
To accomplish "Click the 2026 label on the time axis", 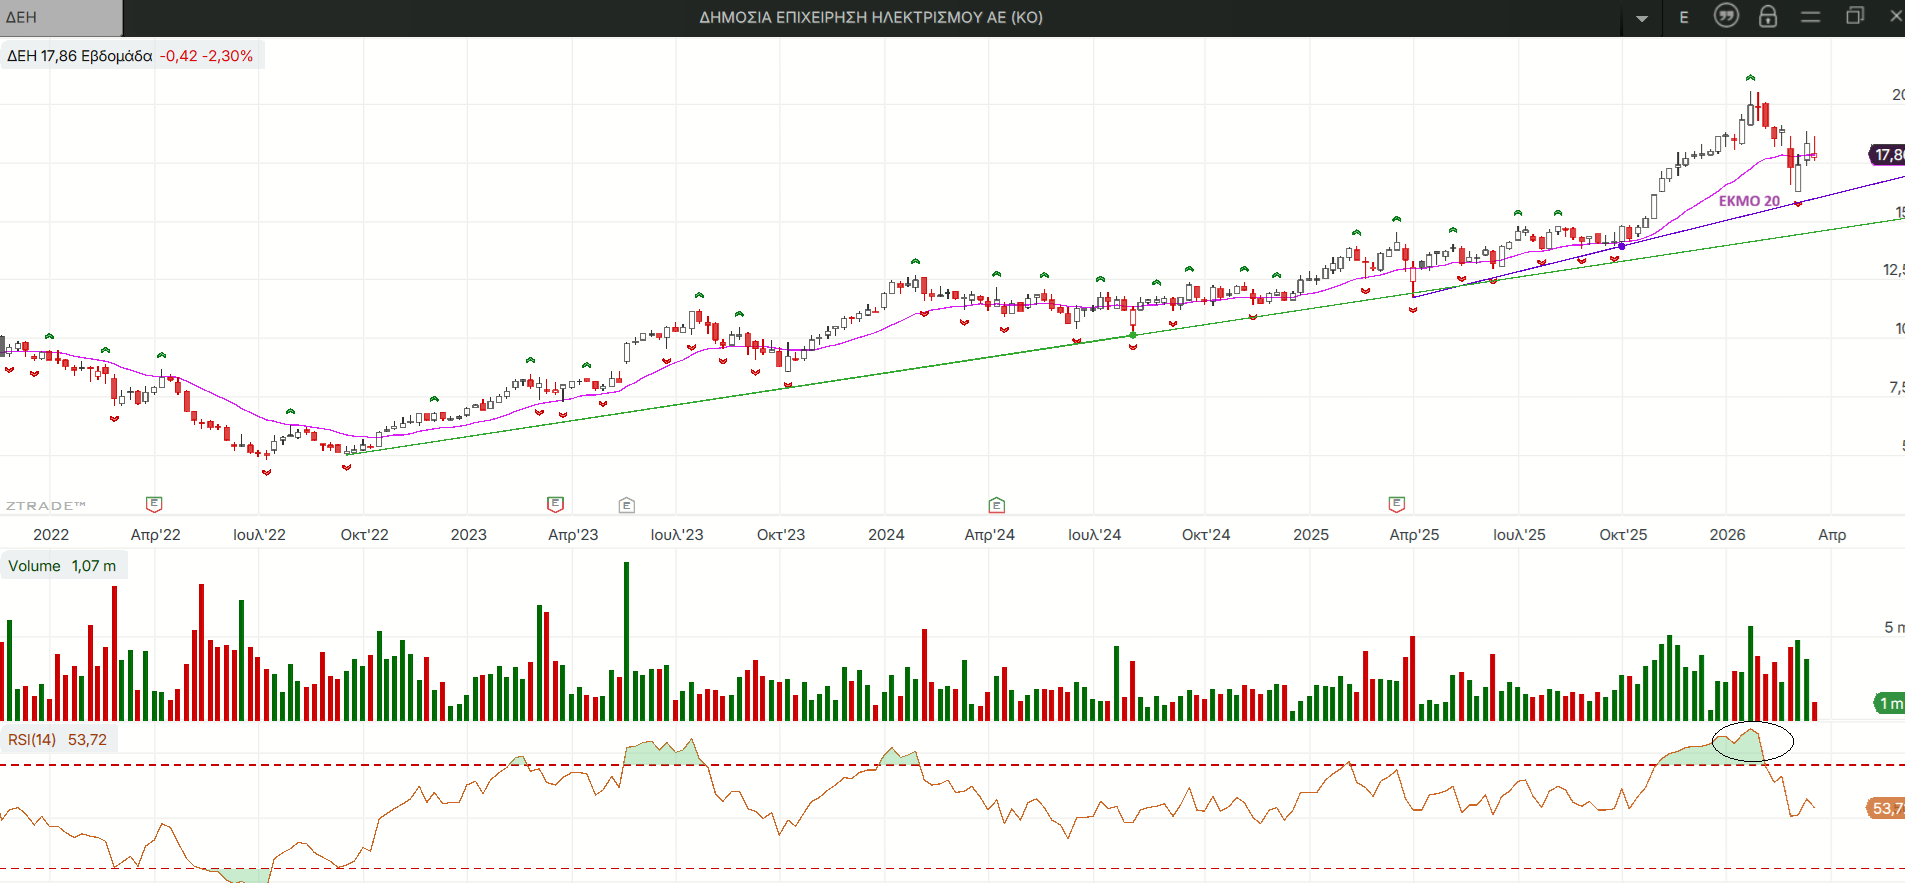I will coord(1727,535).
